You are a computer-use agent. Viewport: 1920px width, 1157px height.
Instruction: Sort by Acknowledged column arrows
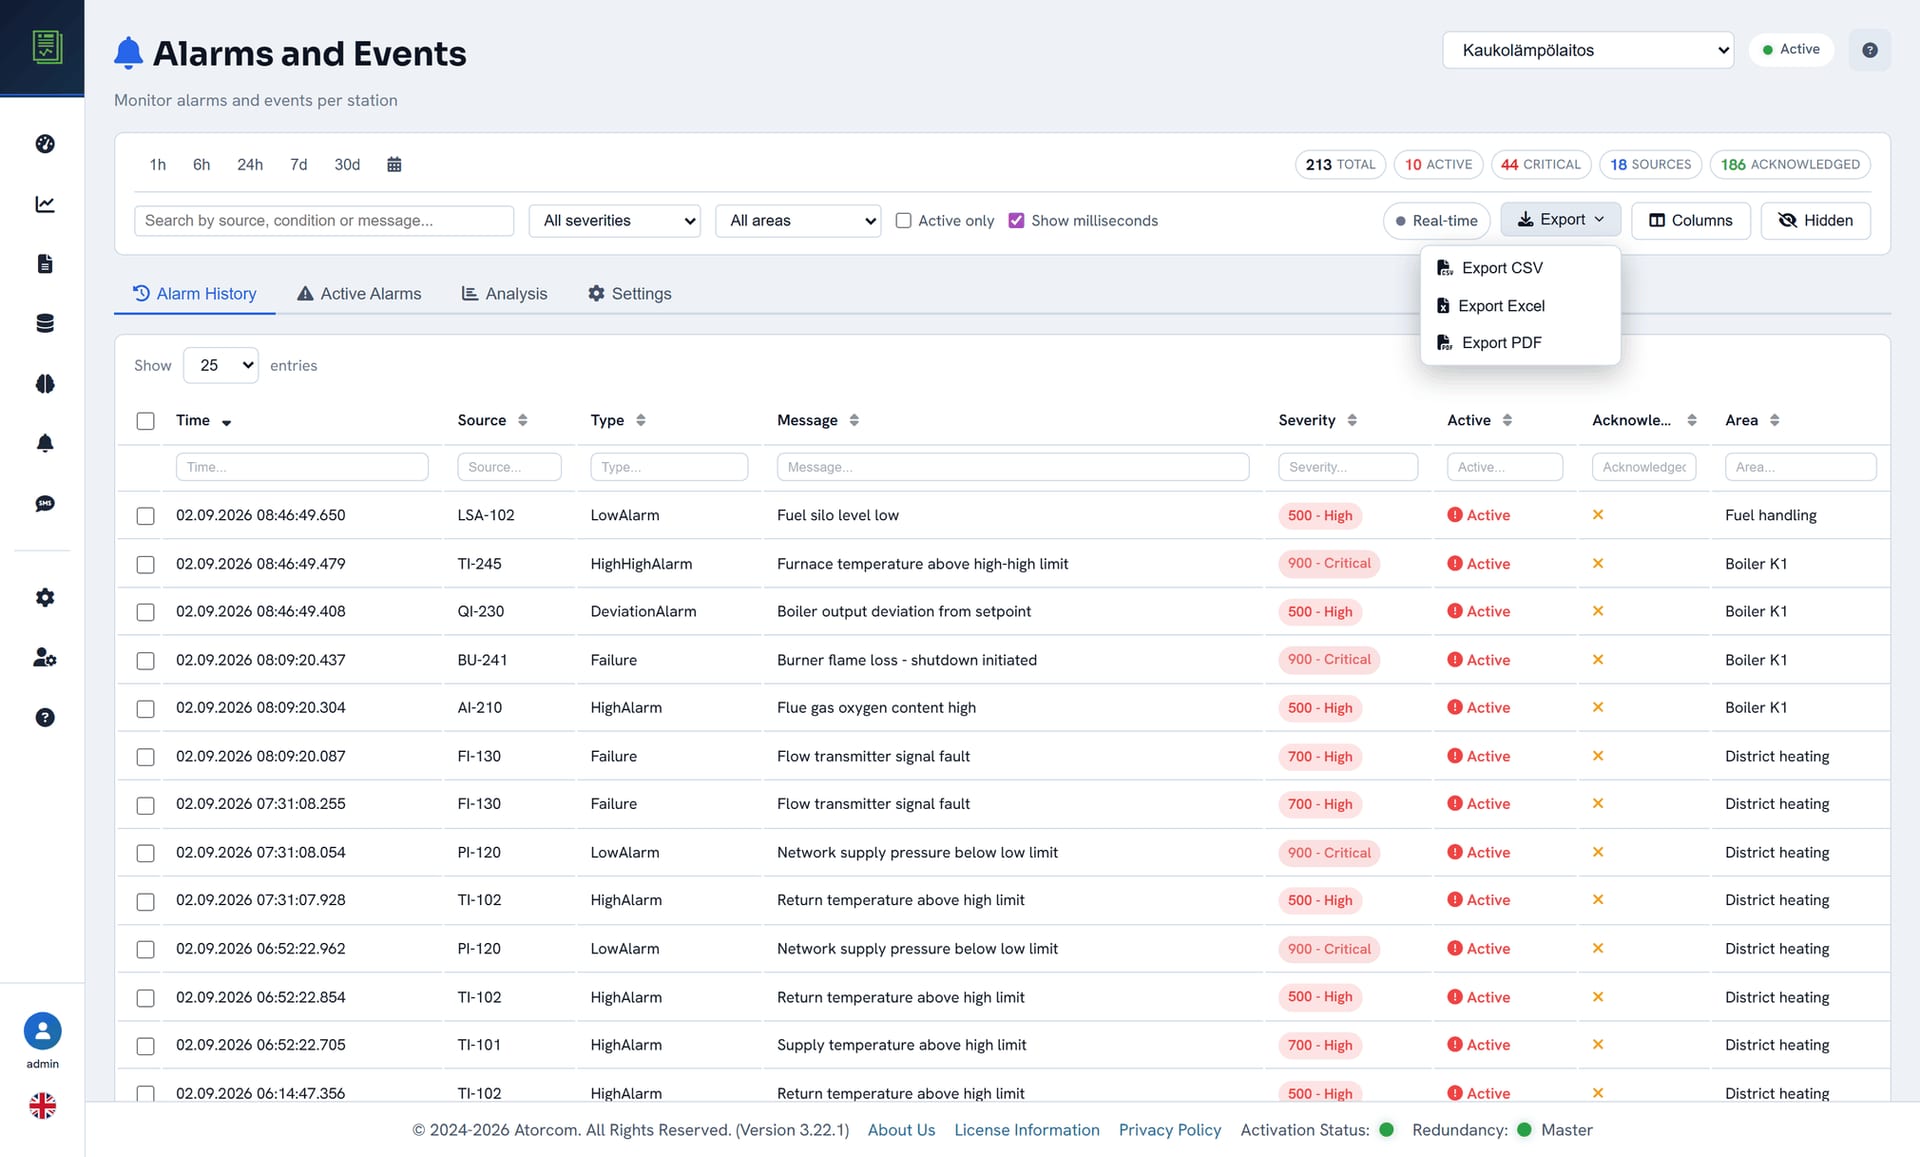[1691, 420]
